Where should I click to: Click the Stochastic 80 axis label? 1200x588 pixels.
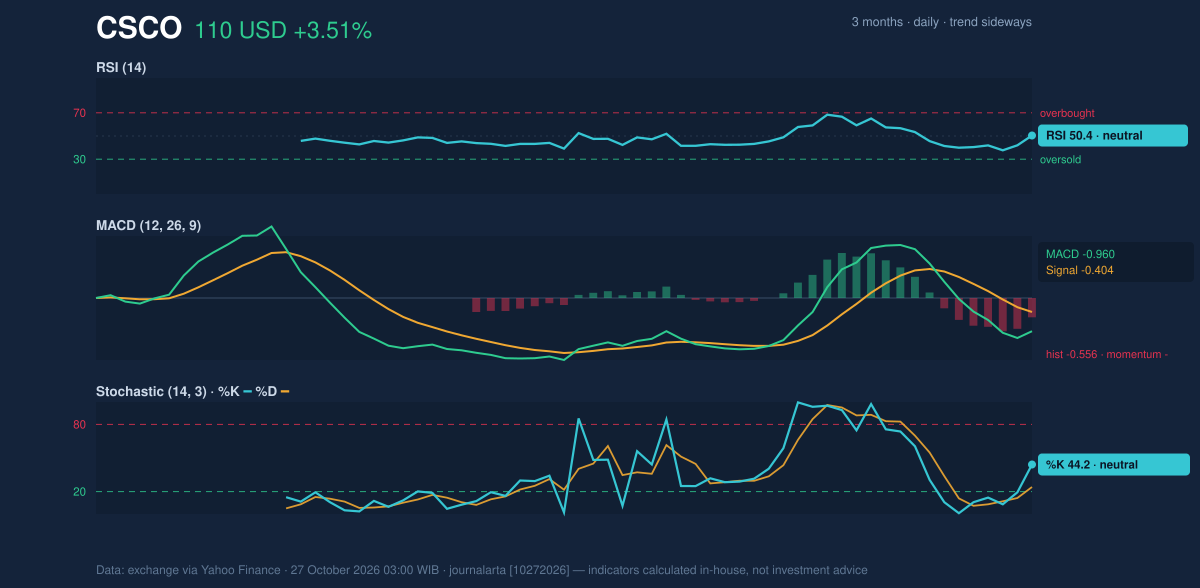[x=79, y=425]
